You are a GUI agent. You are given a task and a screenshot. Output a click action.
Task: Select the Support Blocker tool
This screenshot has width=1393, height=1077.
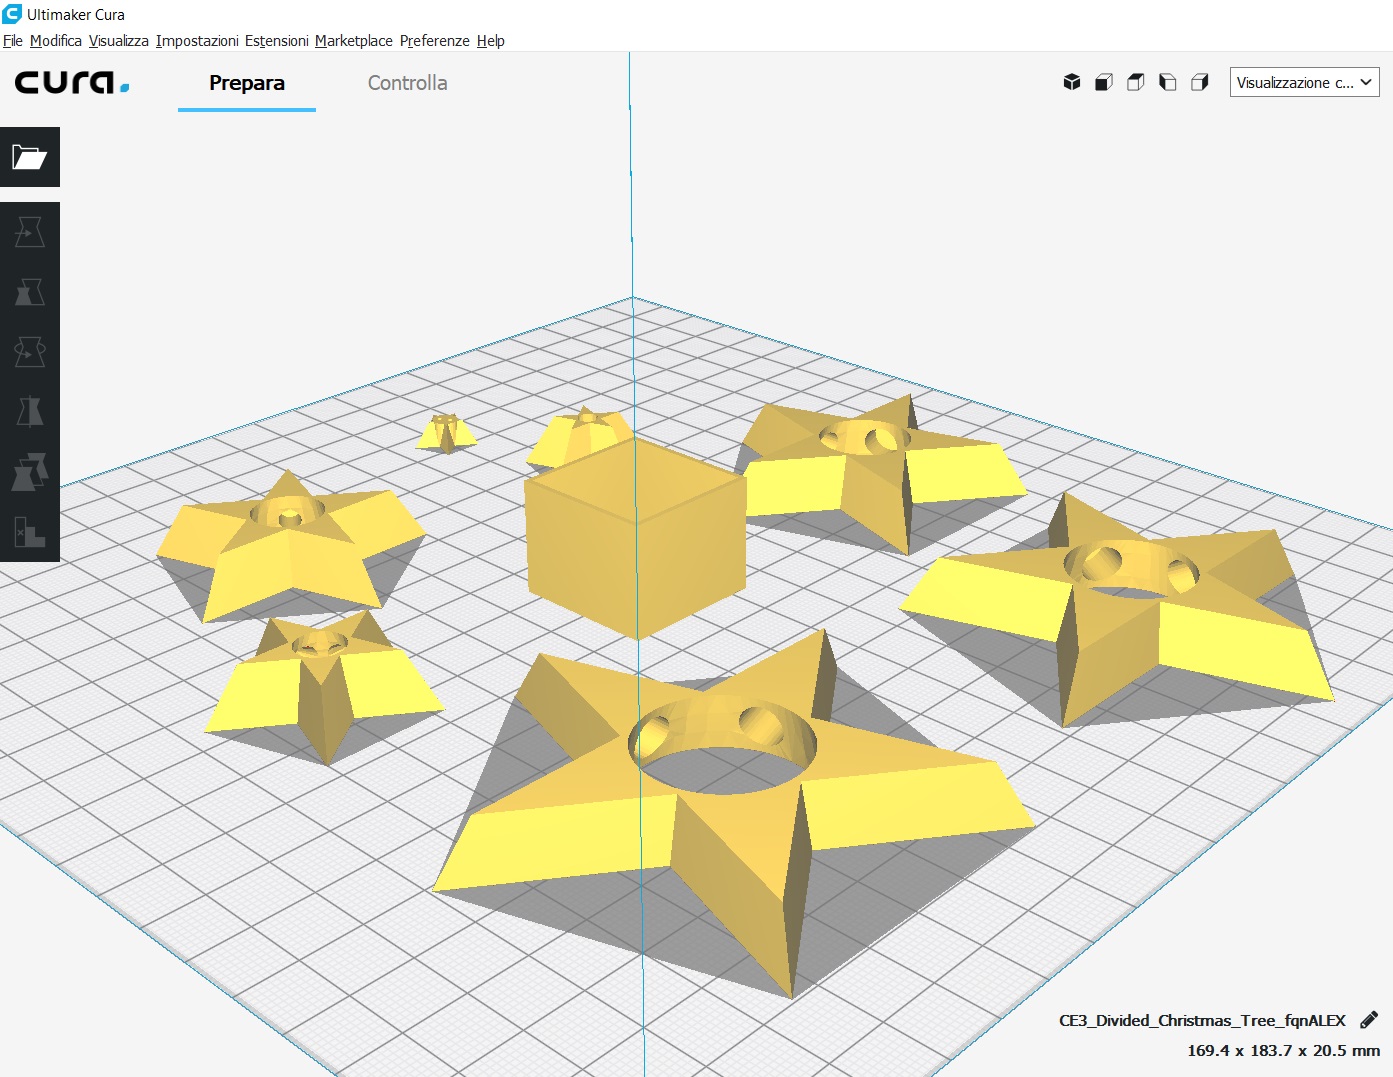(30, 532)
